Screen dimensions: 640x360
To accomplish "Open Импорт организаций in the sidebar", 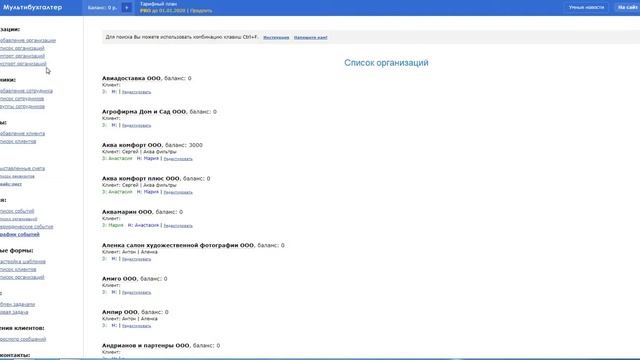I will click(x=22, y=56).
